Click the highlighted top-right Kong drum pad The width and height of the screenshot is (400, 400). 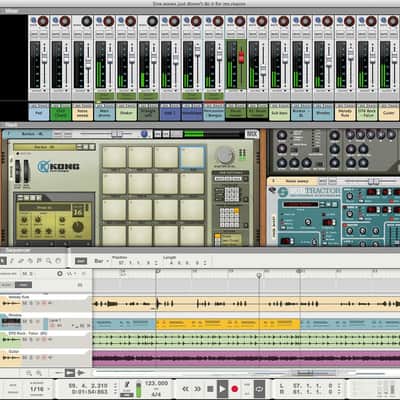(x=192, y=157)
